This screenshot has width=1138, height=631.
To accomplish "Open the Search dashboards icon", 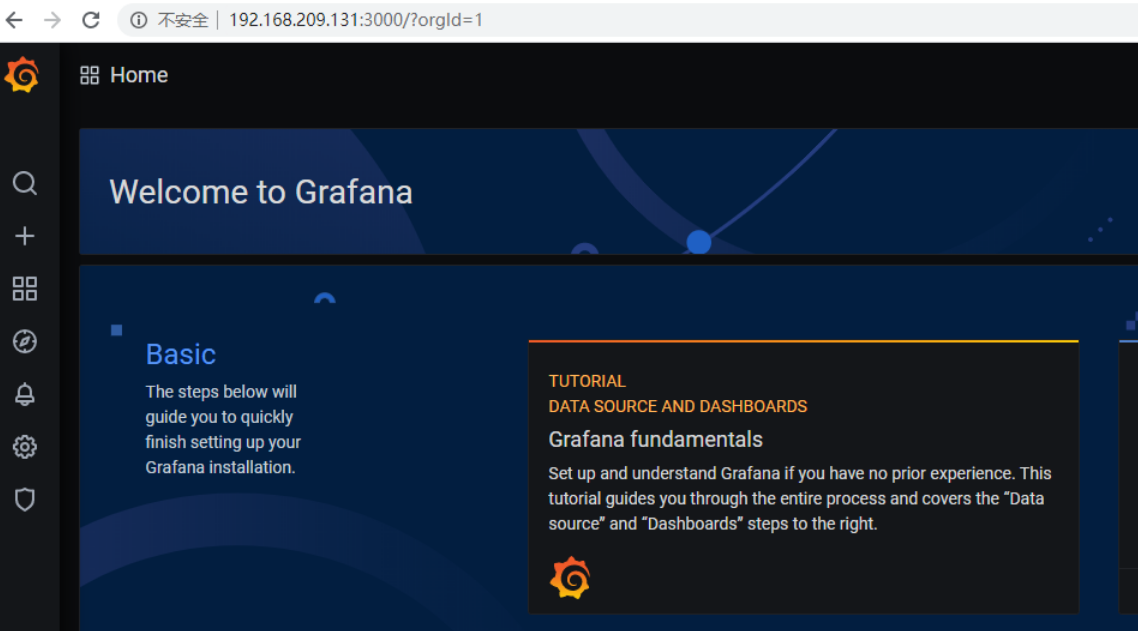I will coord(25,183).
